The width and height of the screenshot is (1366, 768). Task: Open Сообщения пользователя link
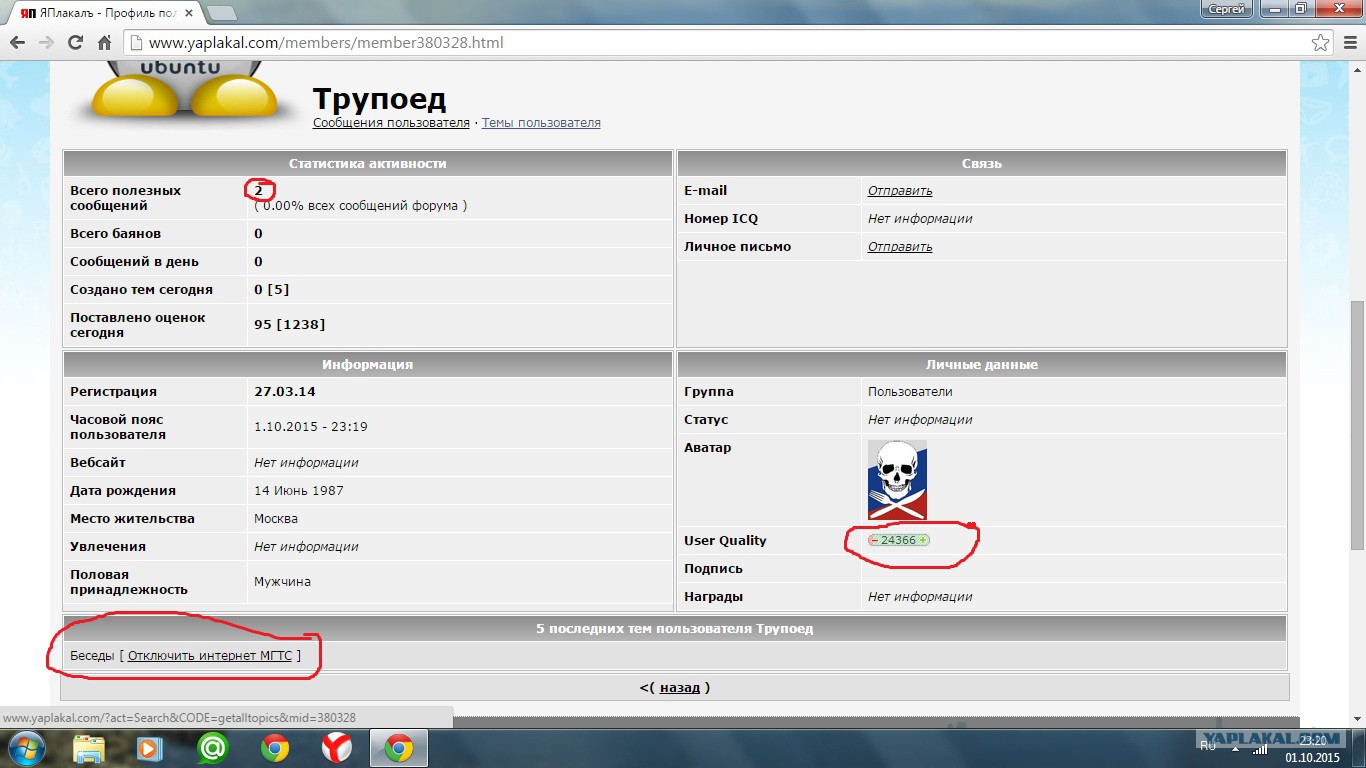(391, 123)
